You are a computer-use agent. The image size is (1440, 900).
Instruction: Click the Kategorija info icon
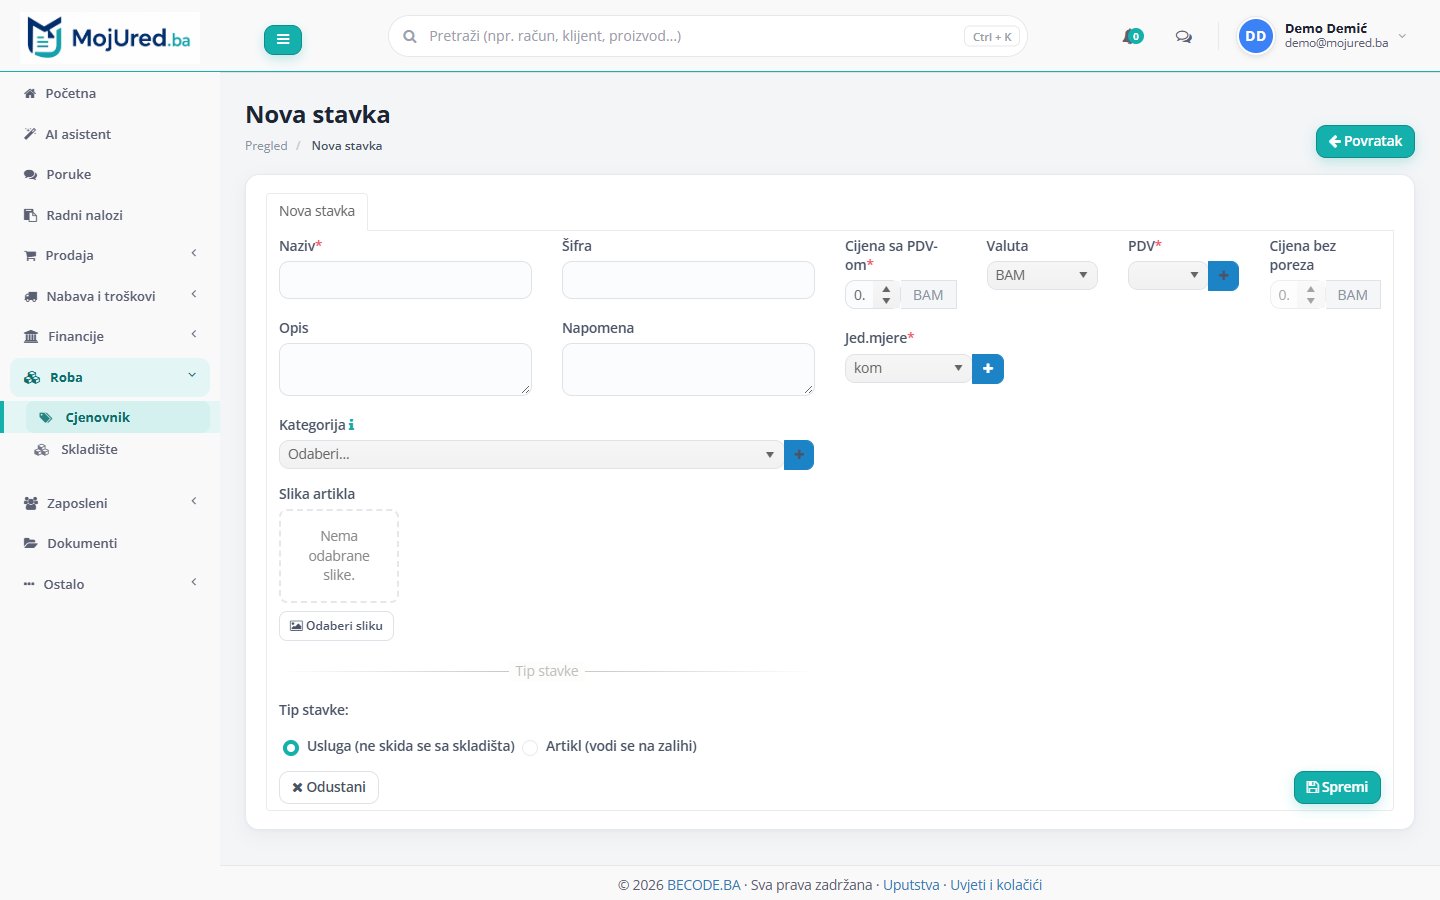[x=351, y=425]
